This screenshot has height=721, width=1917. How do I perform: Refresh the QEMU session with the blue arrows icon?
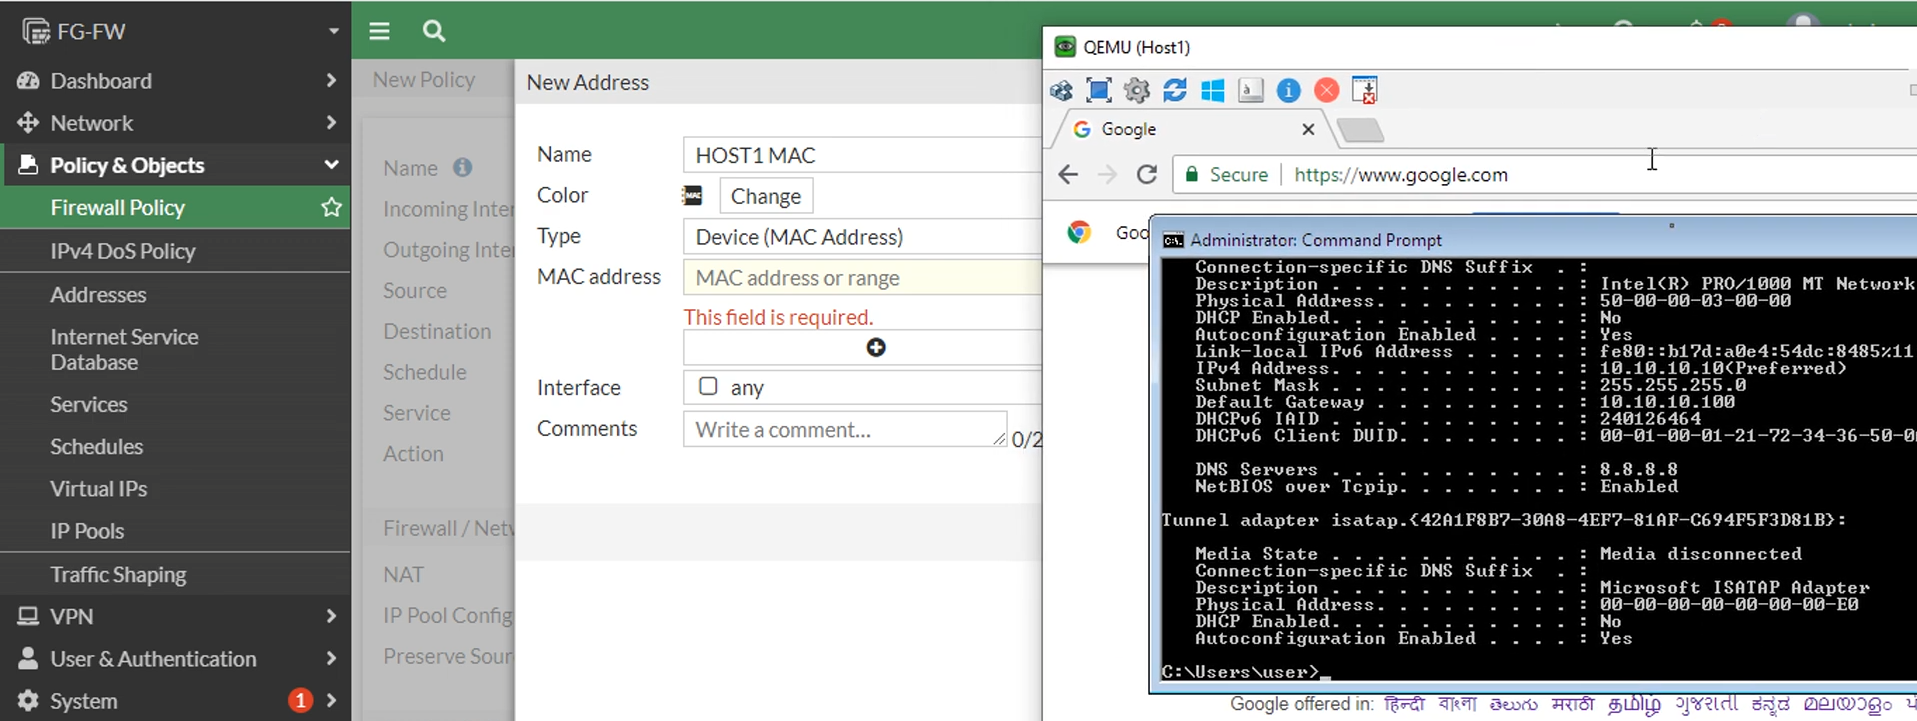(x=1175, y=91)
